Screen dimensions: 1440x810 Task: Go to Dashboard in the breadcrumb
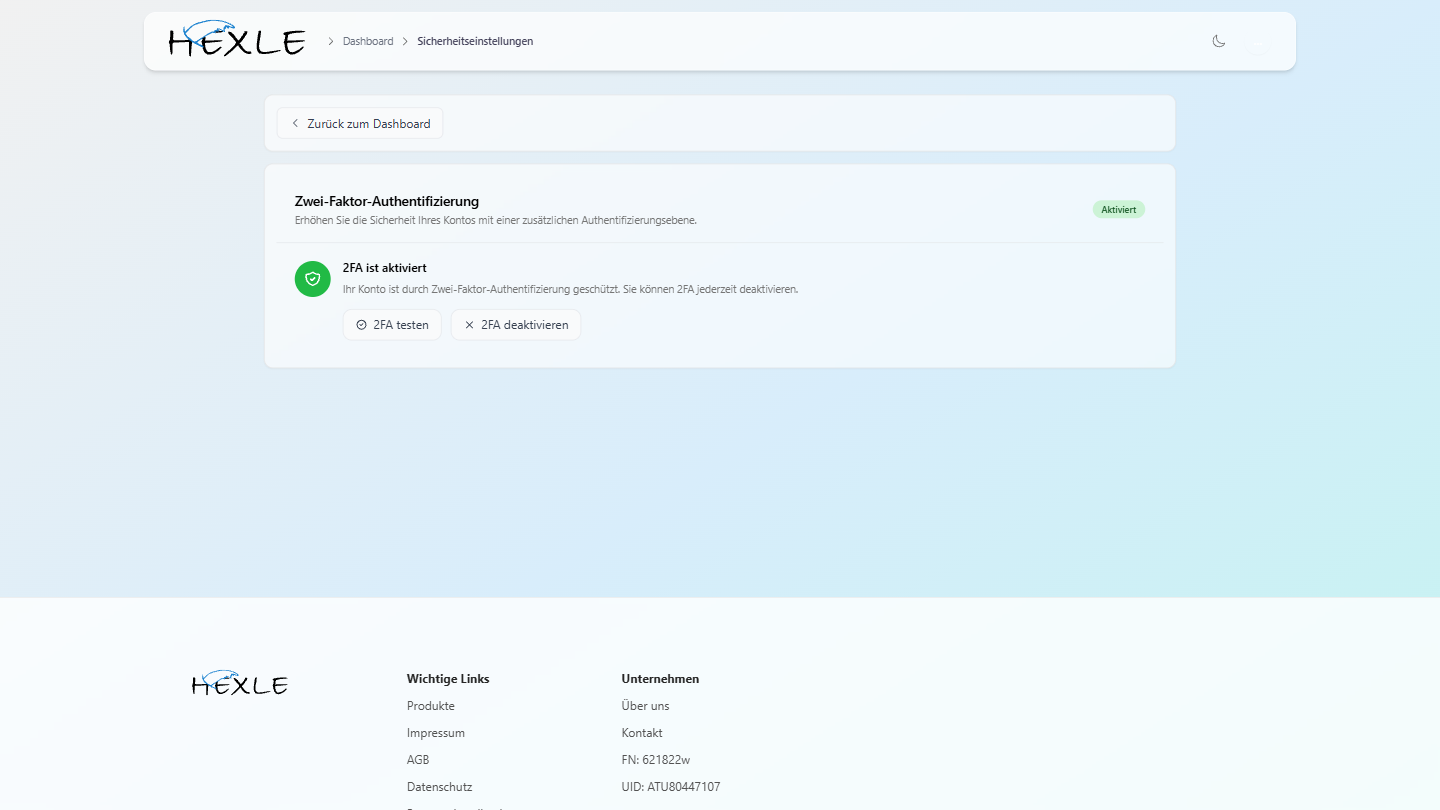[x=368, y=41]
